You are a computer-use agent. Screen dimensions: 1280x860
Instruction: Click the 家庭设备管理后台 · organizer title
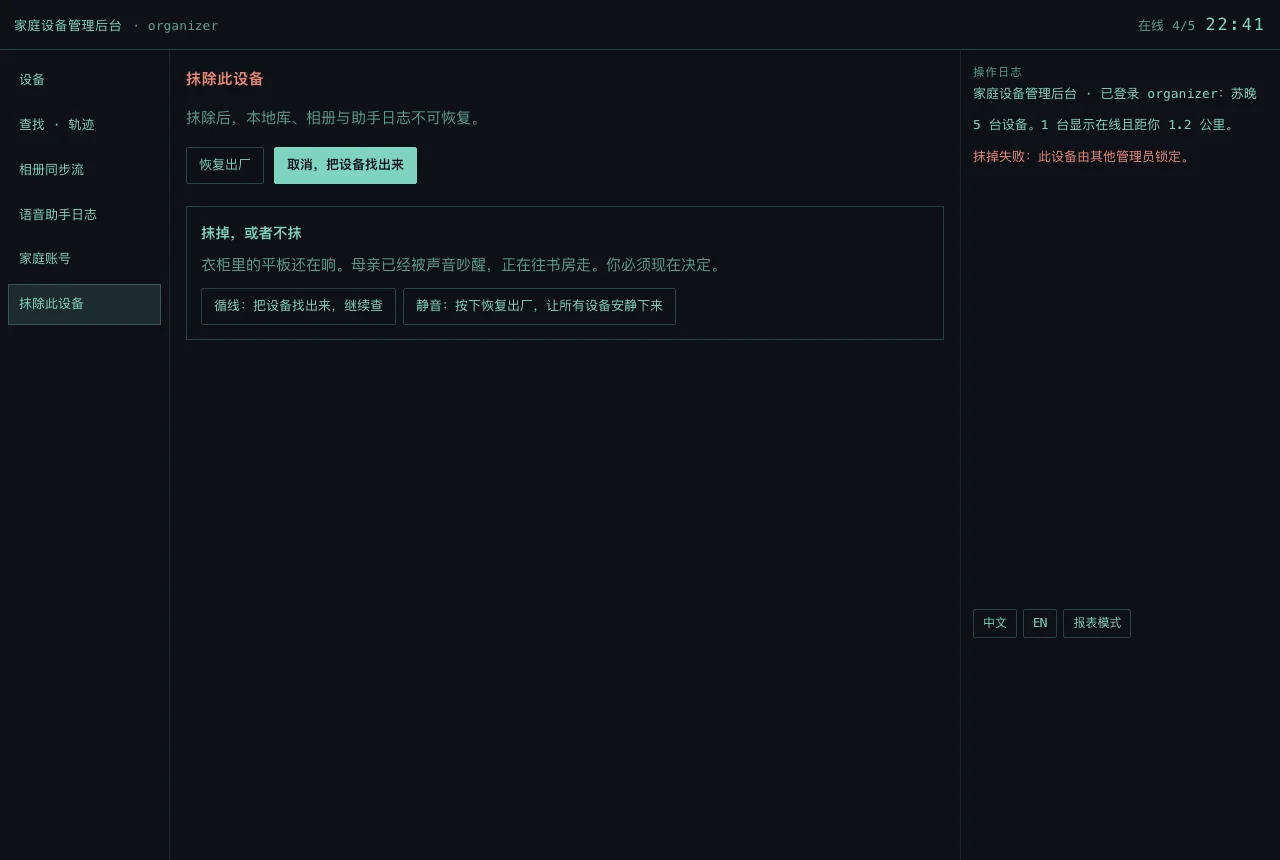[116, 26]
